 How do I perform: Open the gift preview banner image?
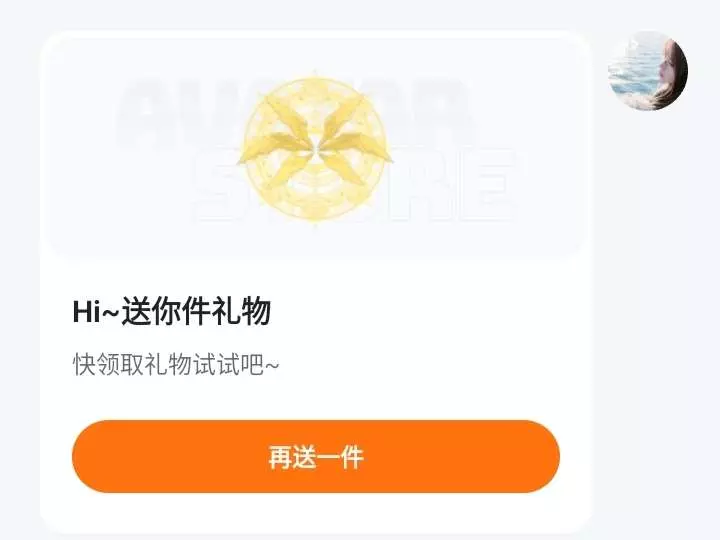[316, 146]
